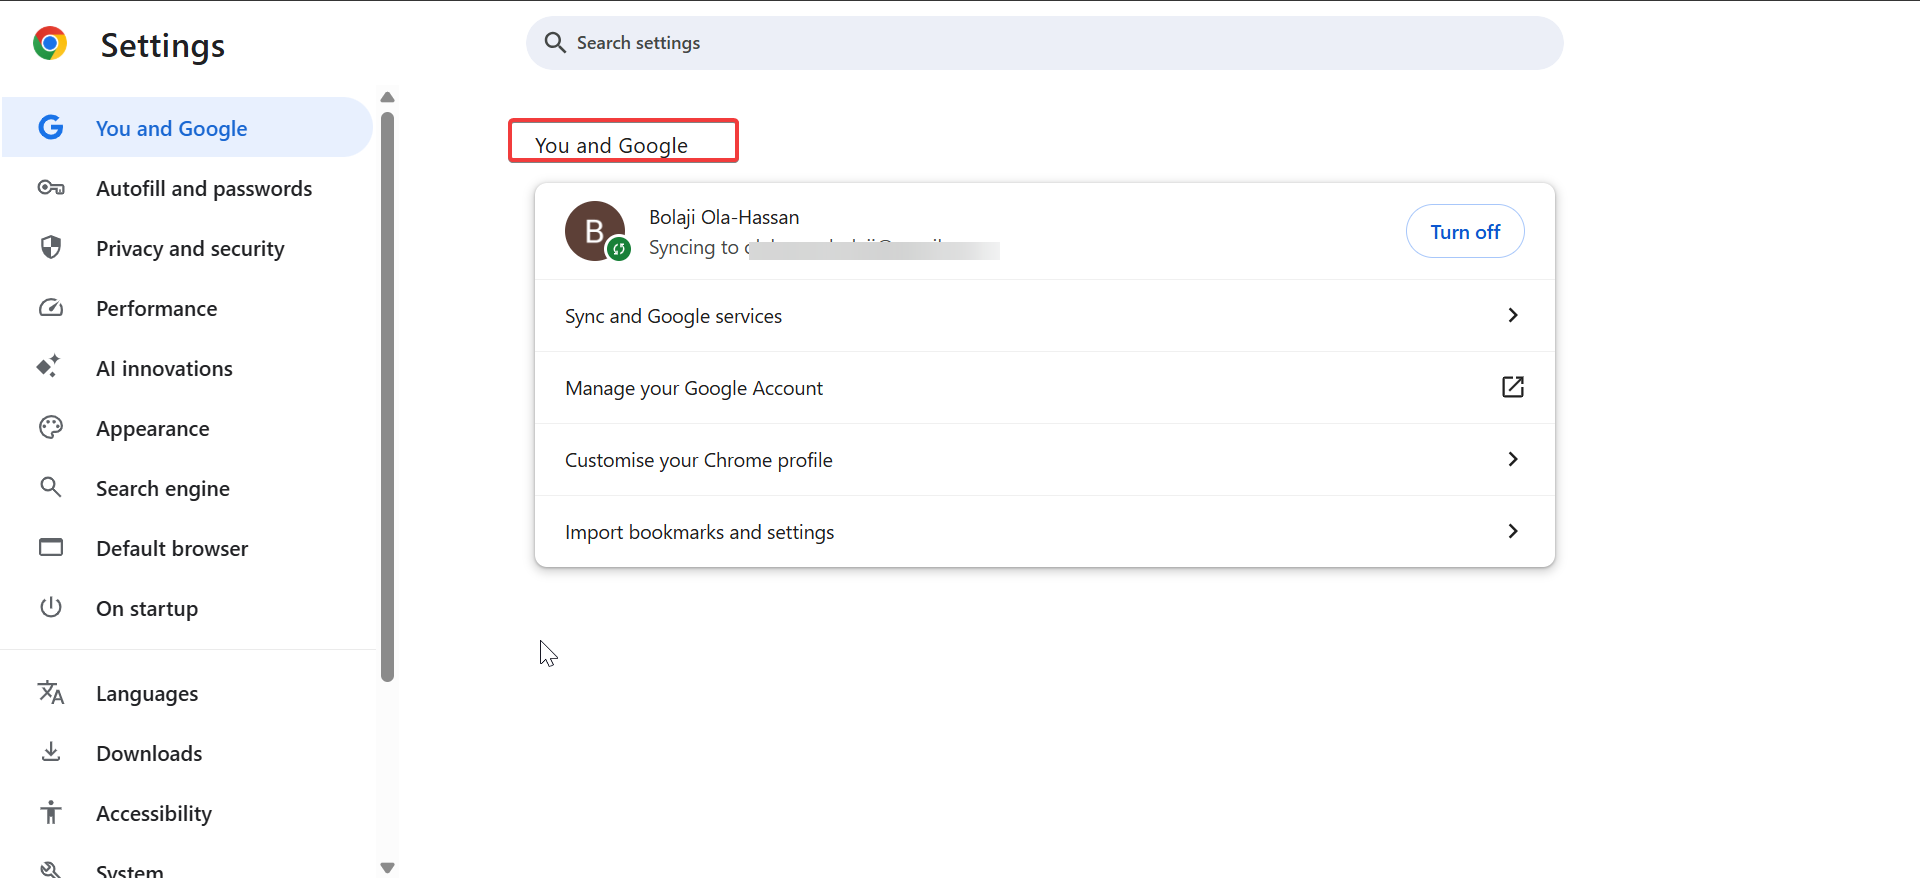Expand Customise your Chrome profile chevron

tap(1512, 460)
